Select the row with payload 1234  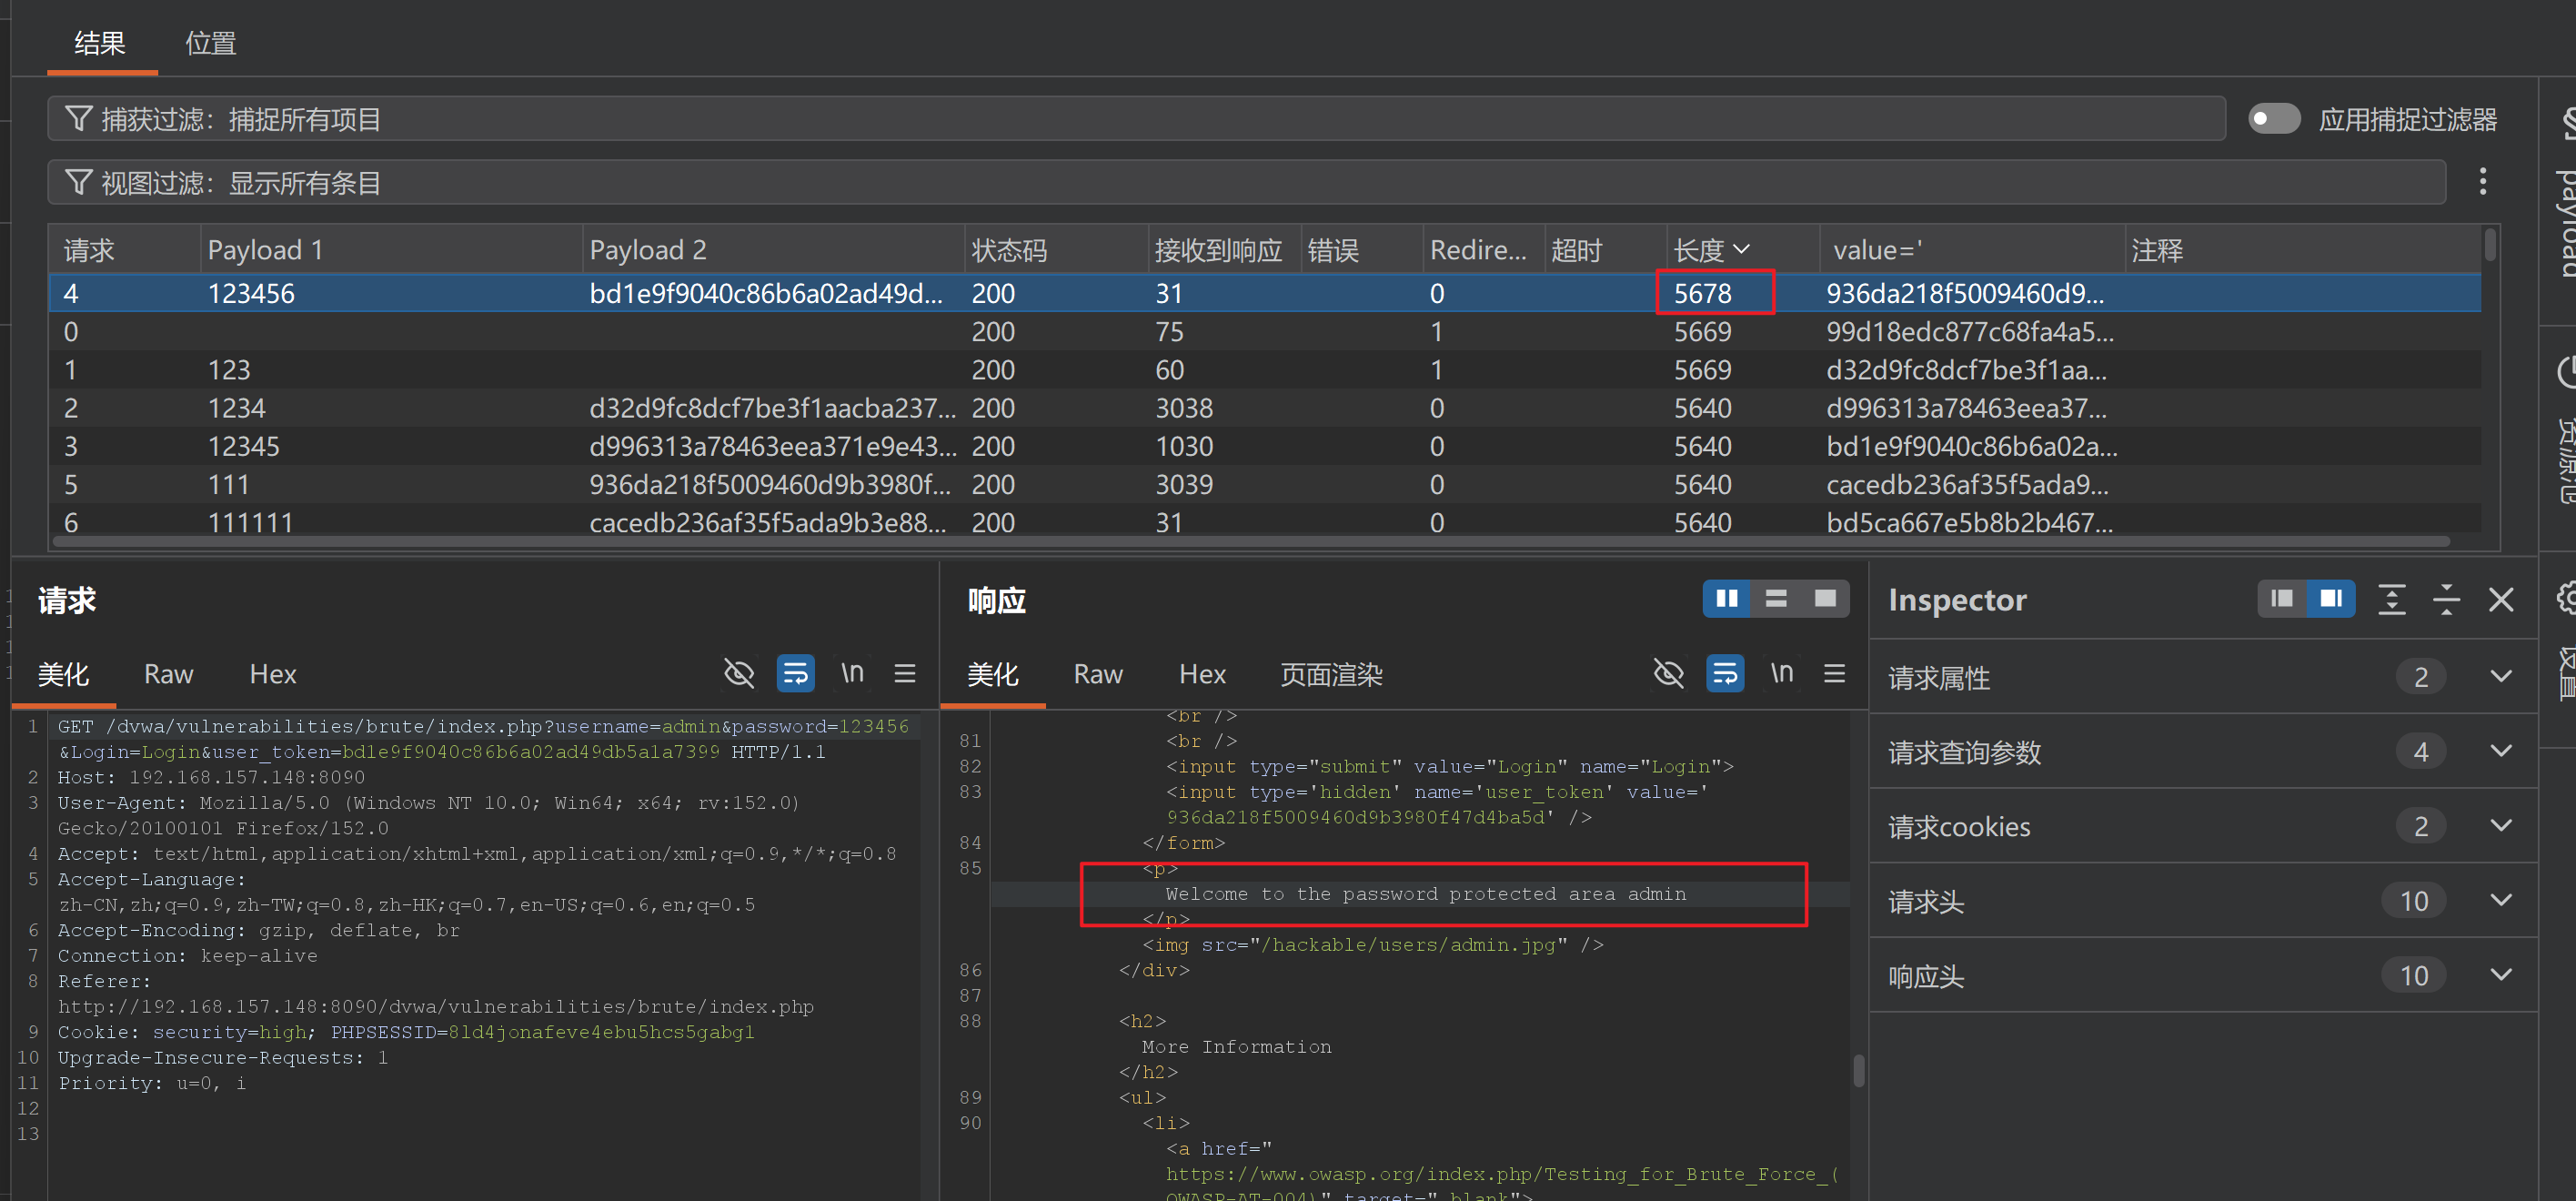[1265, 408]
